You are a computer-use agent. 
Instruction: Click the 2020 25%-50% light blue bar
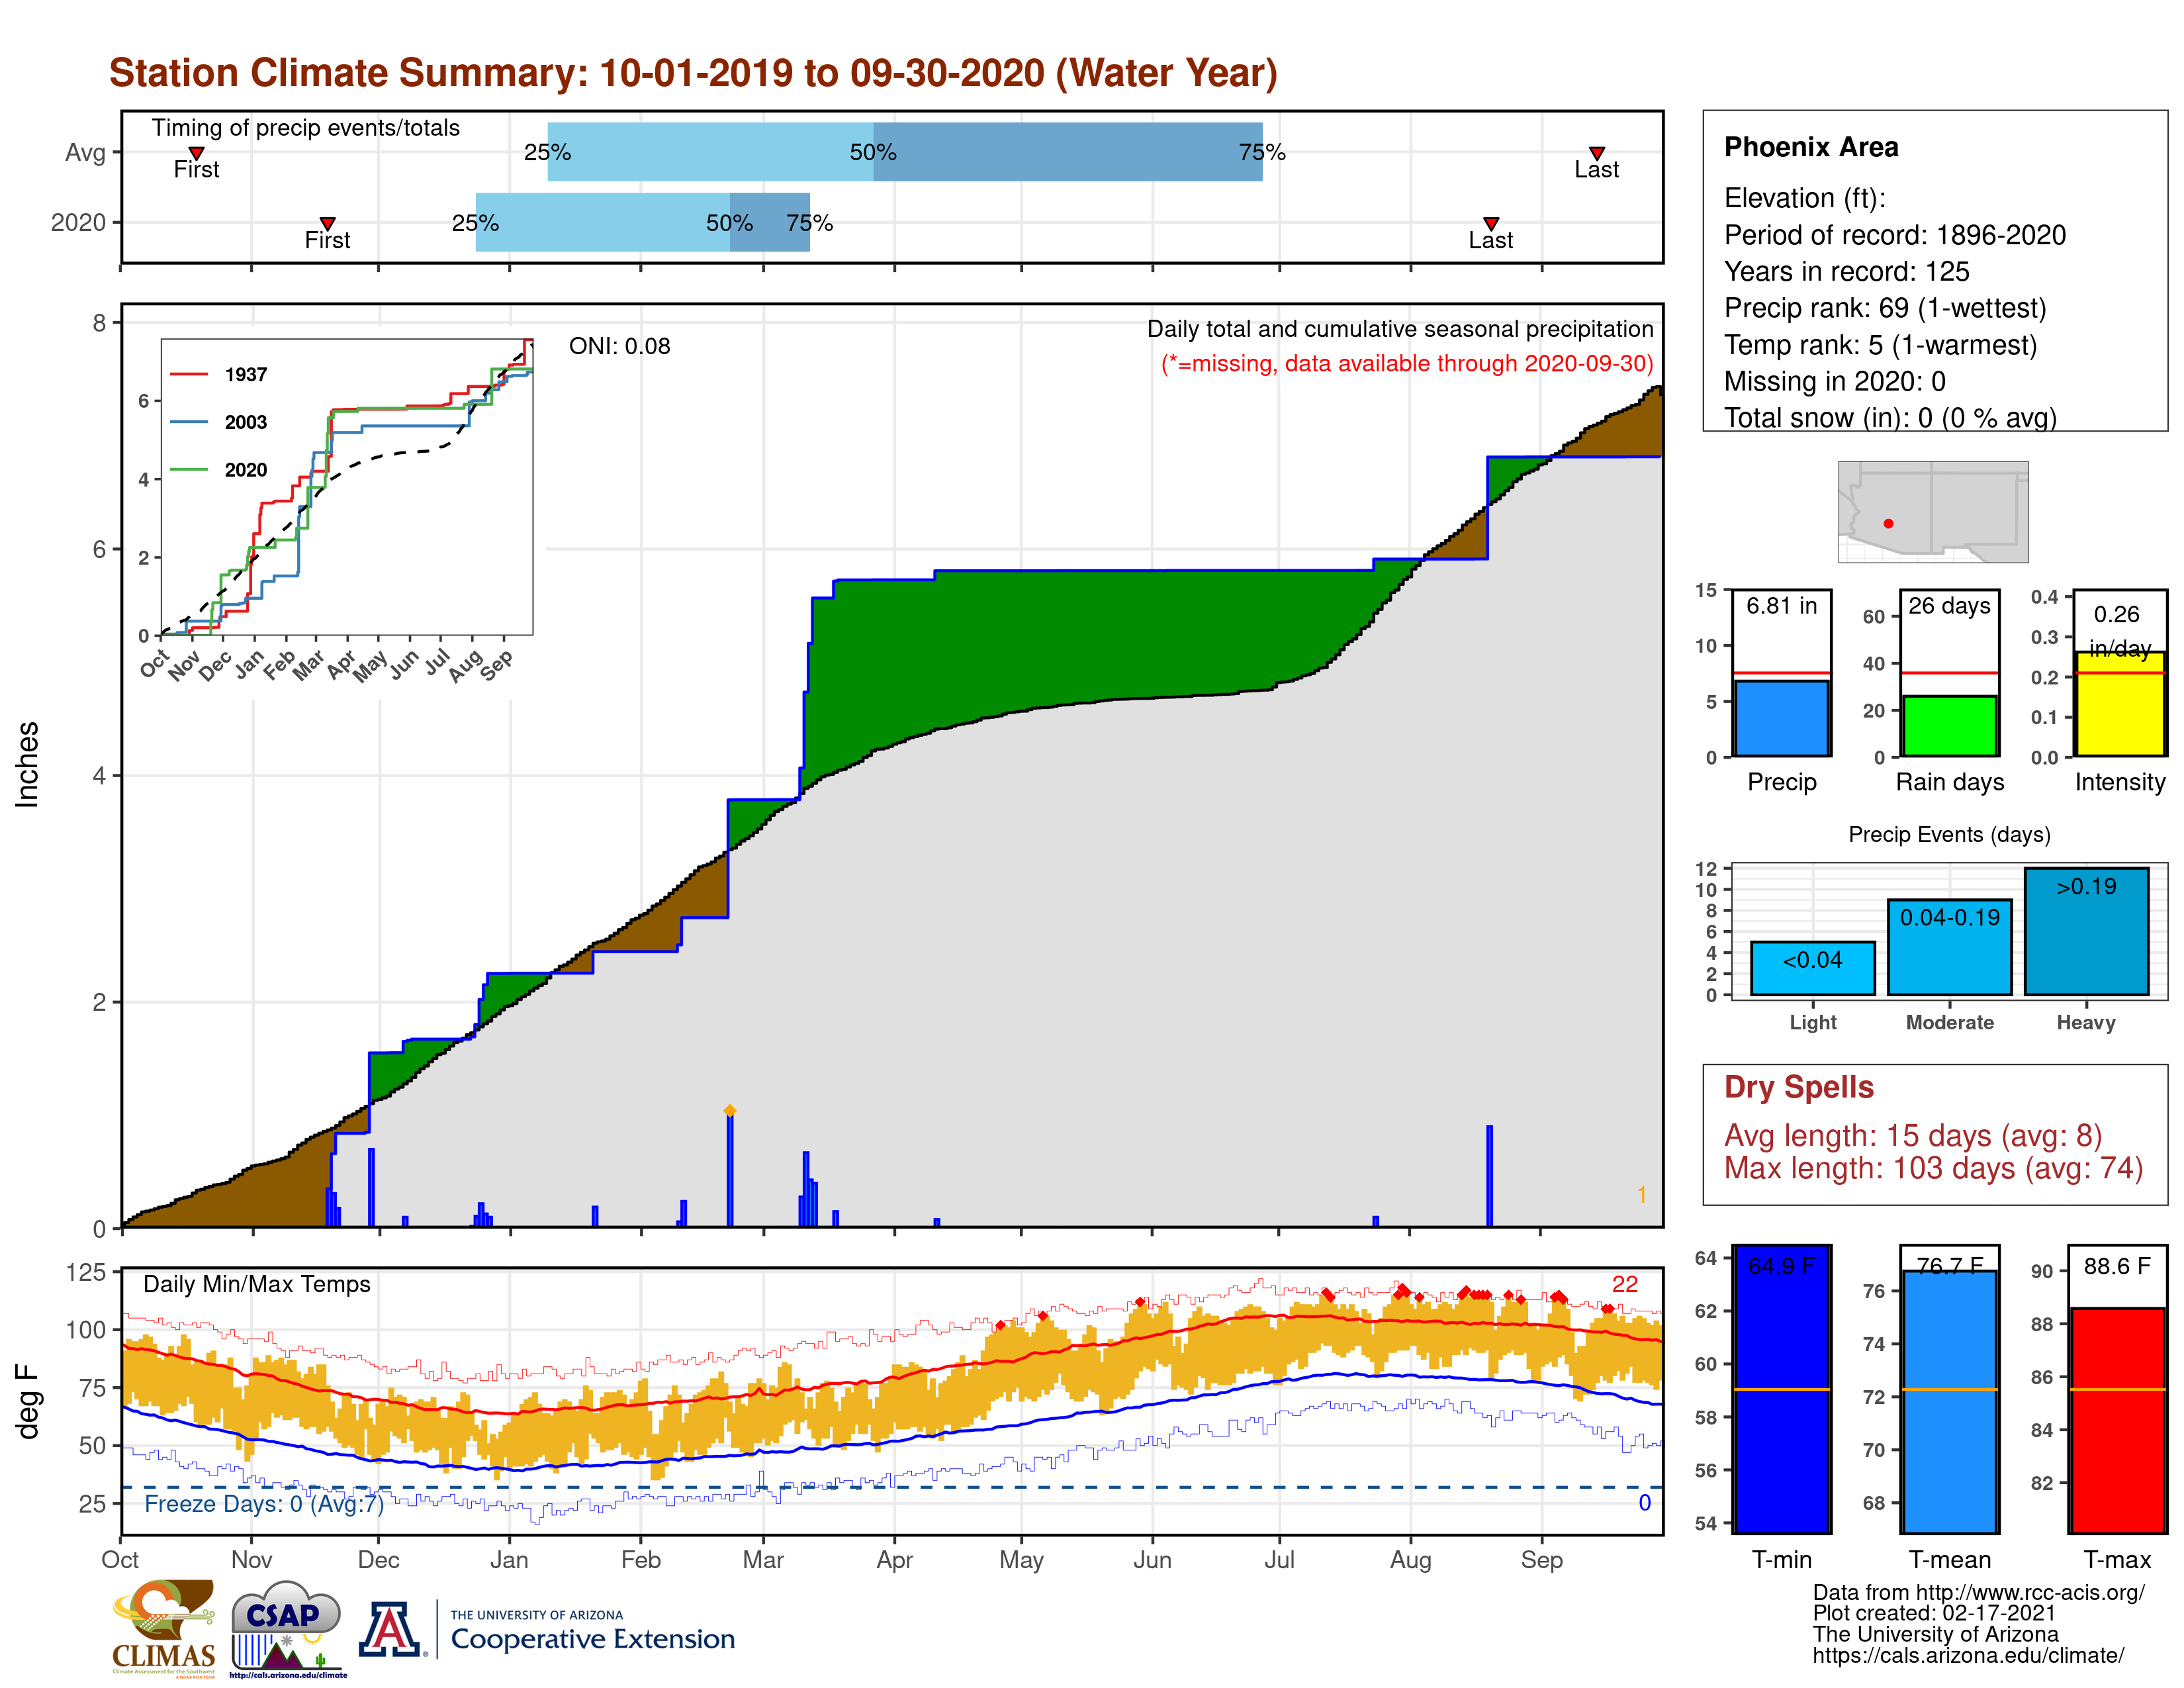click(602, 222)
